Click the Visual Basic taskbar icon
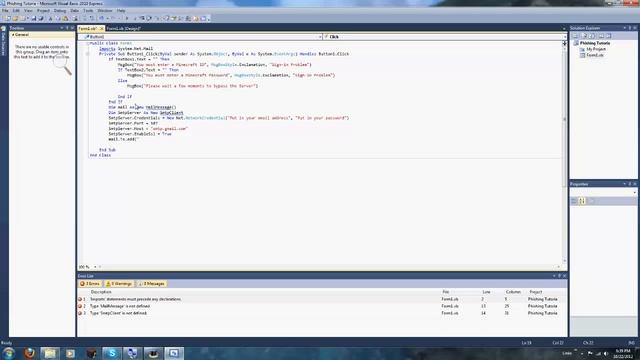Viewport: 640px width, 360px height. pos(174,353)
